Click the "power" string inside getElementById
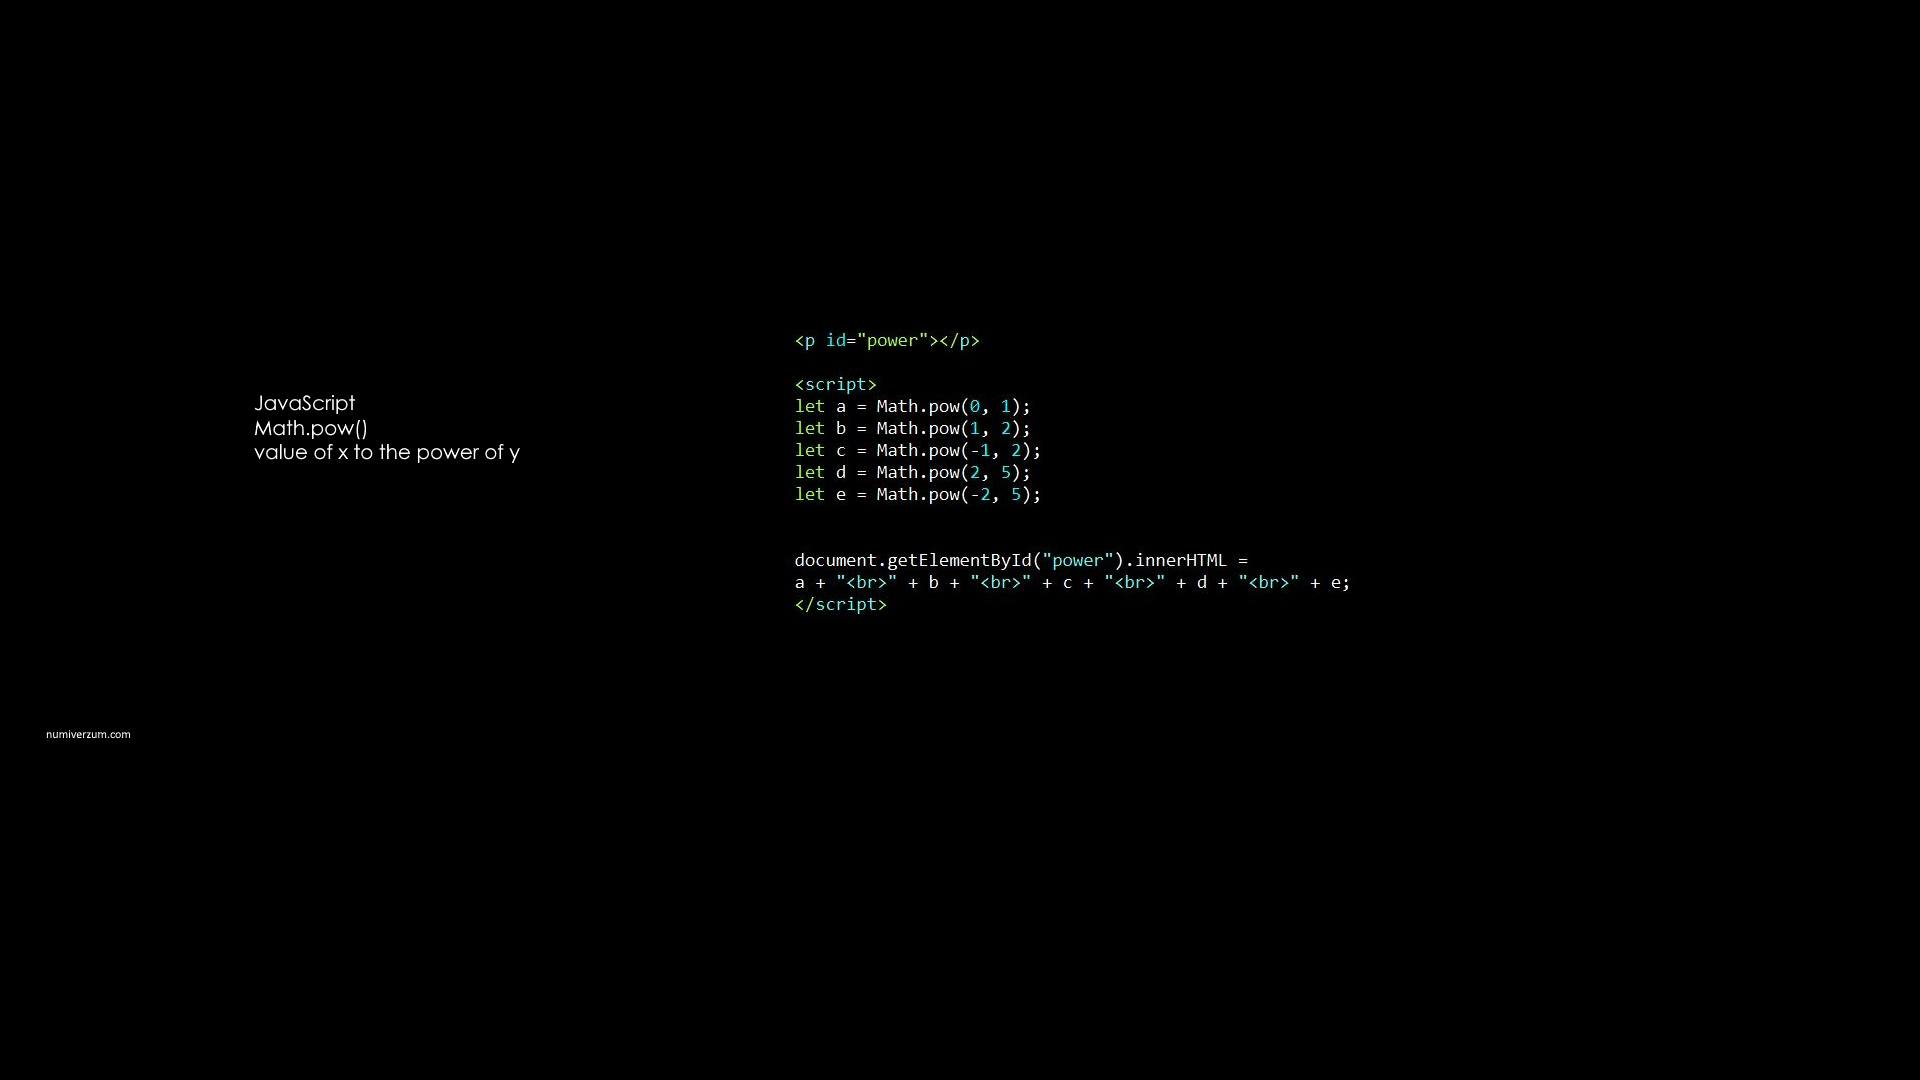The width and height of the screenshot is (1920, 1080). pyautogui.click(x=1078, y=560)
